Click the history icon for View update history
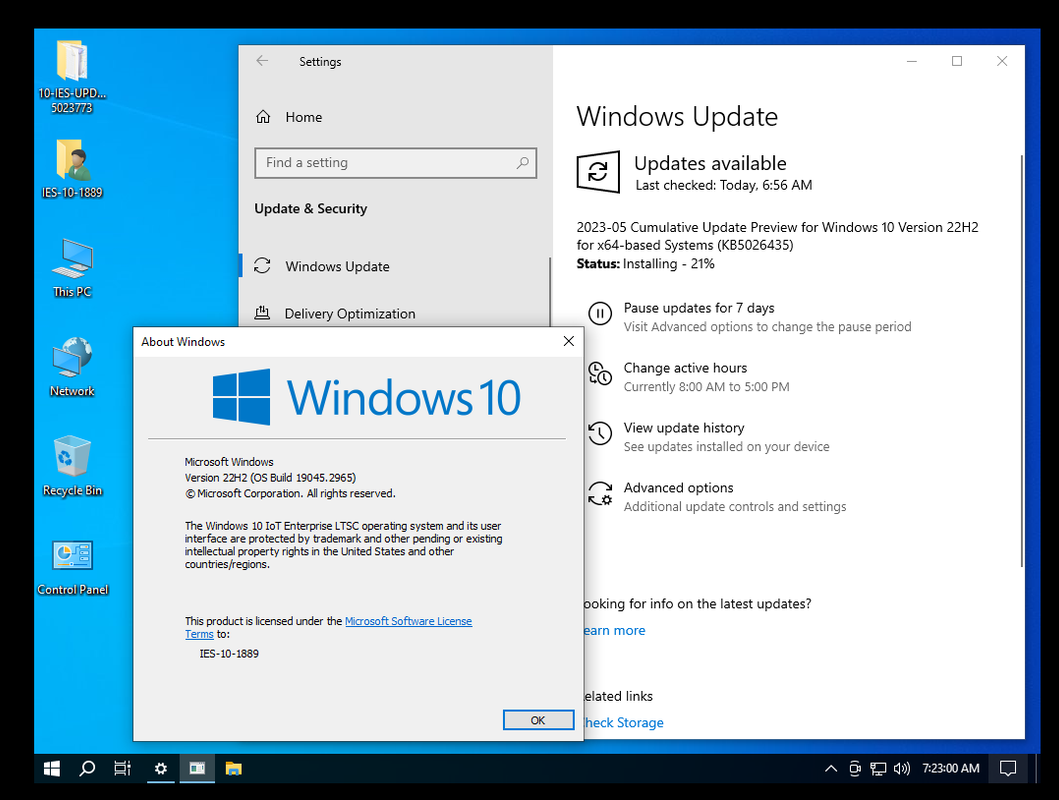 pos(600,433)
